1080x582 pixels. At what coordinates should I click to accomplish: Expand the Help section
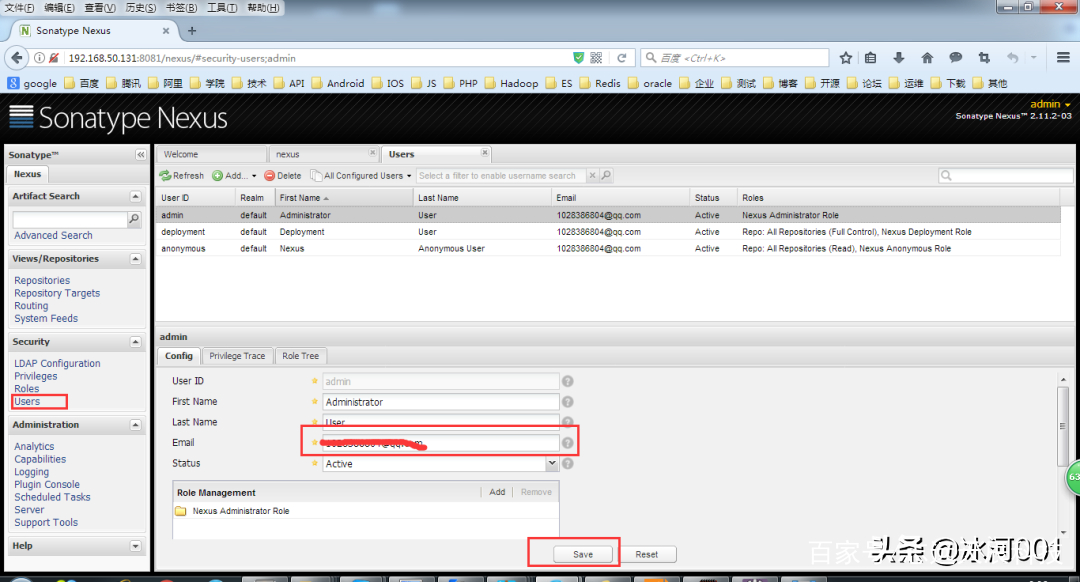(x=136, y=546)
